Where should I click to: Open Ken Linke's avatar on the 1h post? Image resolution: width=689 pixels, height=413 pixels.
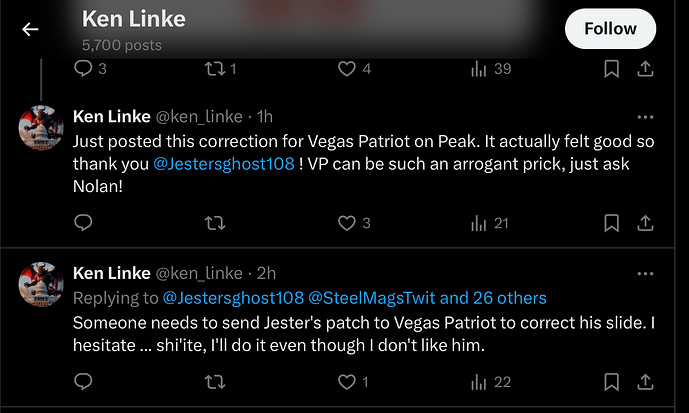[41, 127]
